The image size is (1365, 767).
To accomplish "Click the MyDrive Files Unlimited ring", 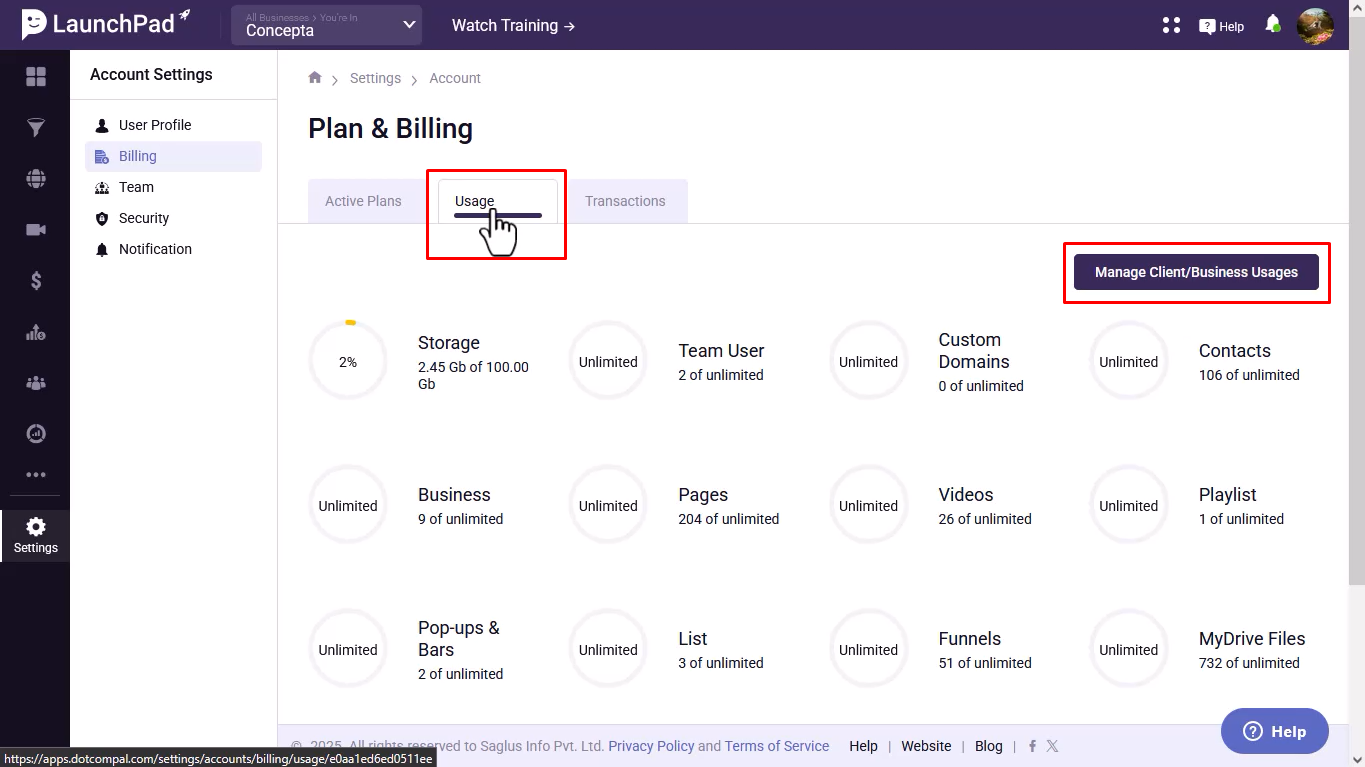I will [x=1129, y=650].
